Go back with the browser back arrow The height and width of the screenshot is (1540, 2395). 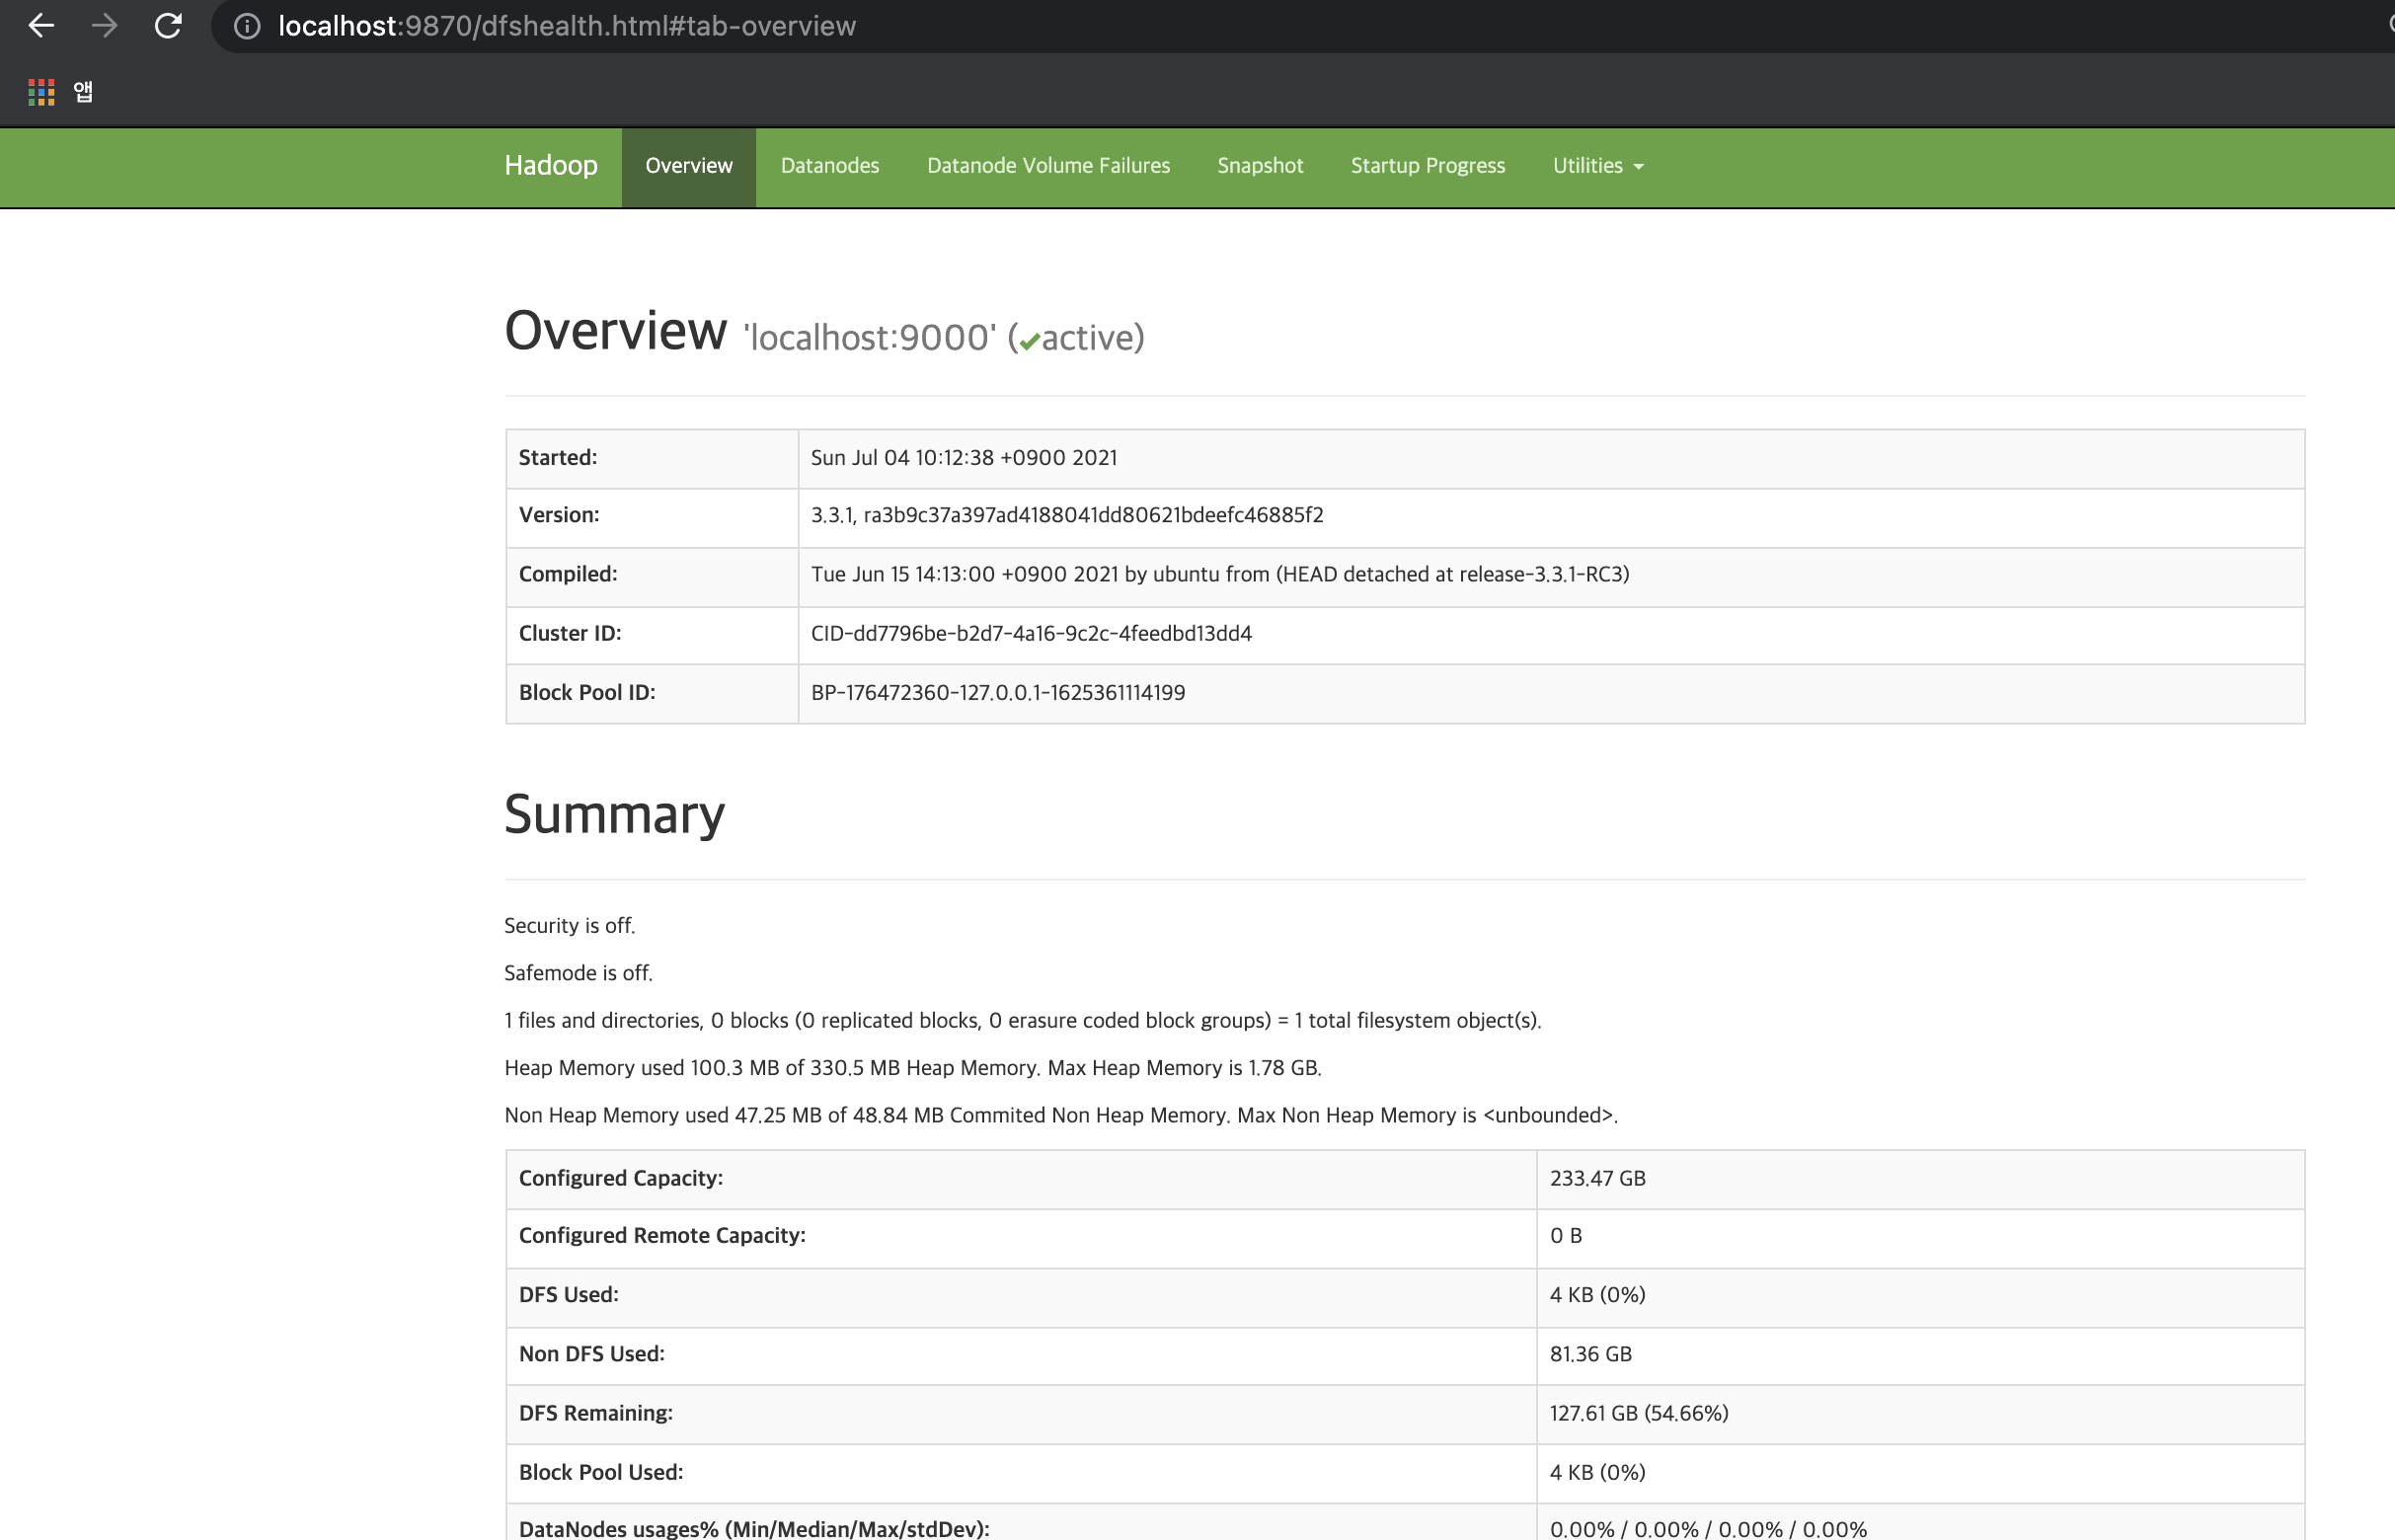pos(41,26)
